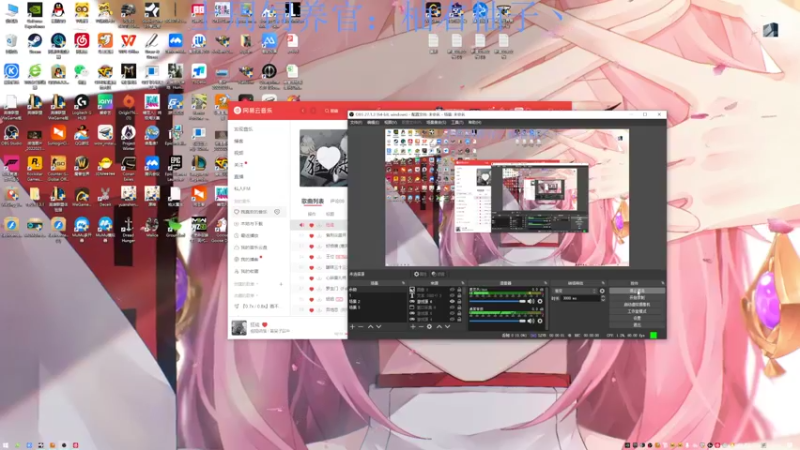800x450 pixels.
Task: Click now-playing song thumbnail in NetEase footer
Action: [239, 328]
